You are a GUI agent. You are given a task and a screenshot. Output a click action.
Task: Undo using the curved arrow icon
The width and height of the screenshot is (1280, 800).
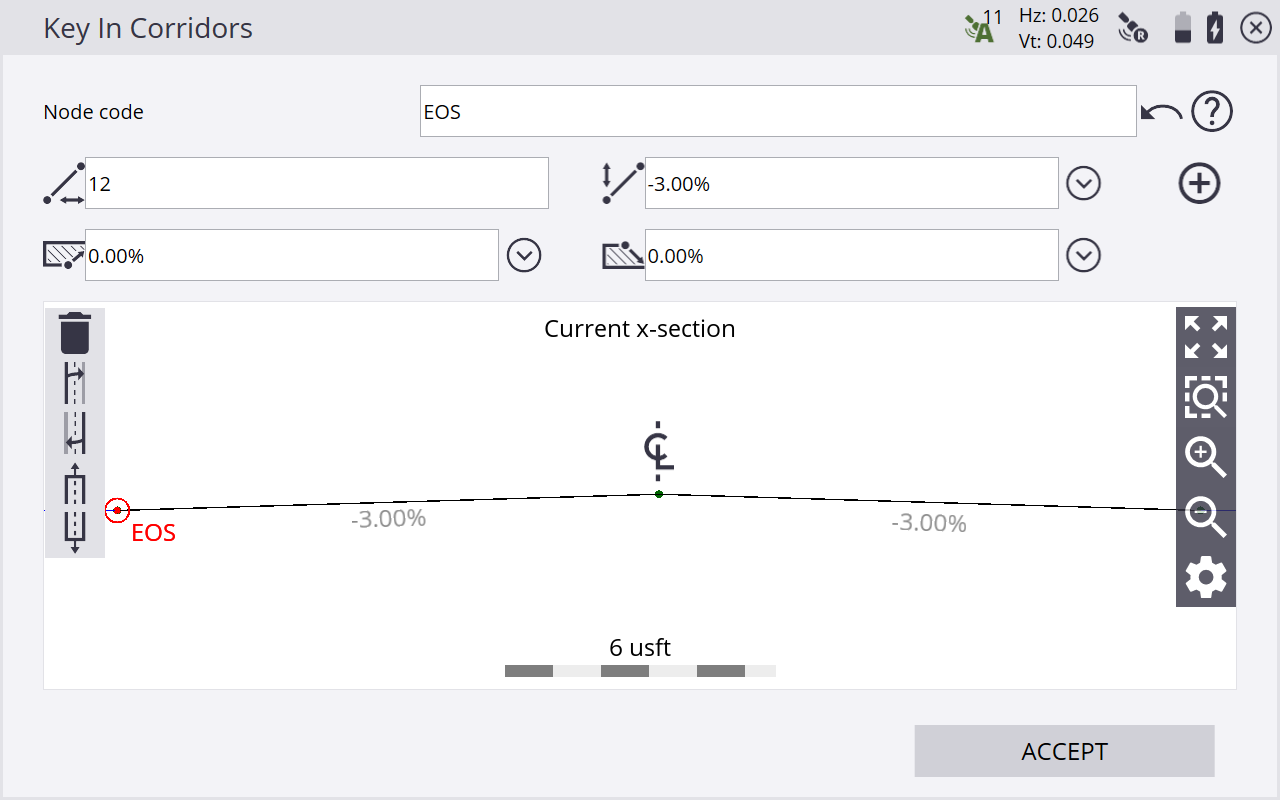point(1161,112)
